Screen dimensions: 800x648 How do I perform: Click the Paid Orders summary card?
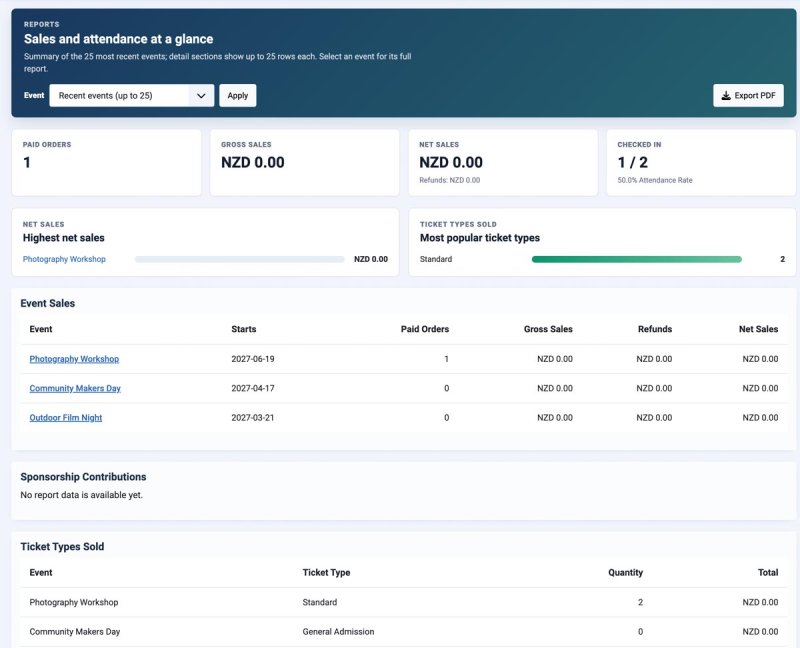(x=106, y=162)
